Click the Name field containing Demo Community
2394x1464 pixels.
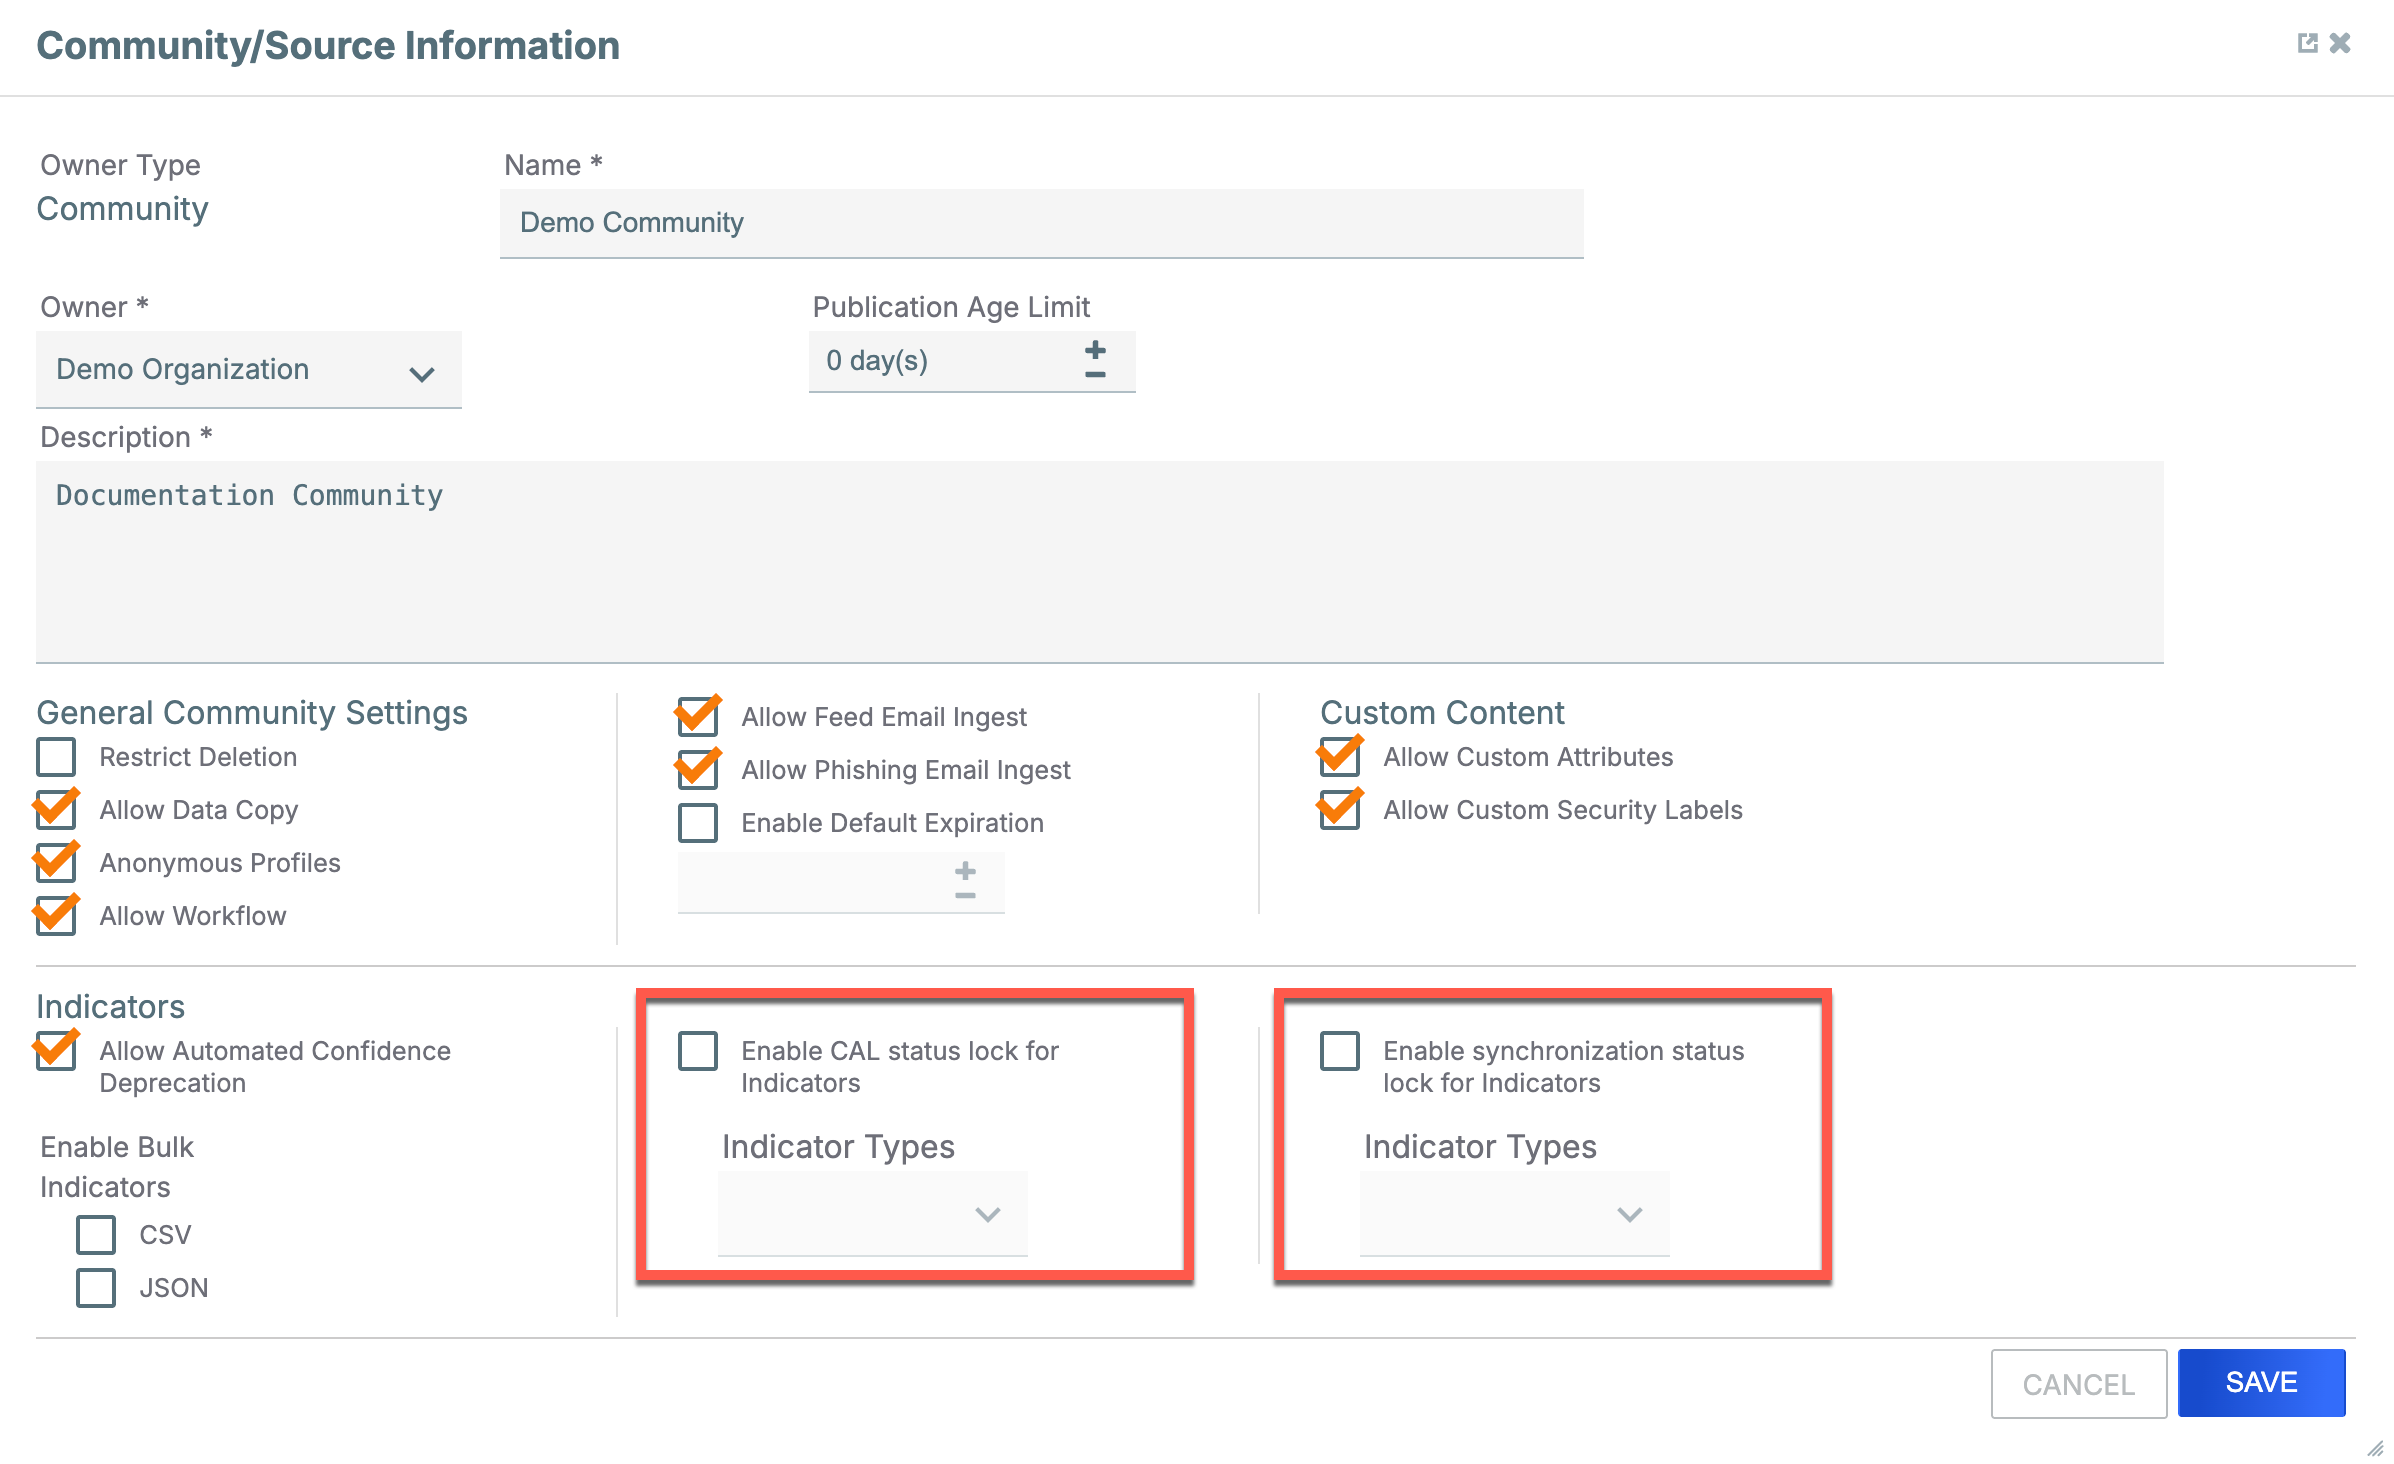(1040, 223)
